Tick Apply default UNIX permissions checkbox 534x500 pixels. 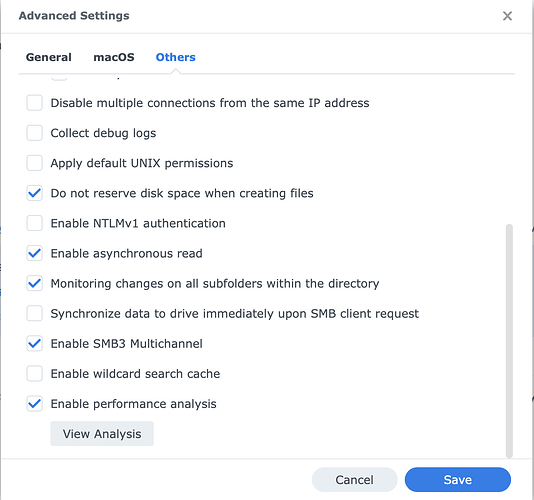[x=34, y=163]
